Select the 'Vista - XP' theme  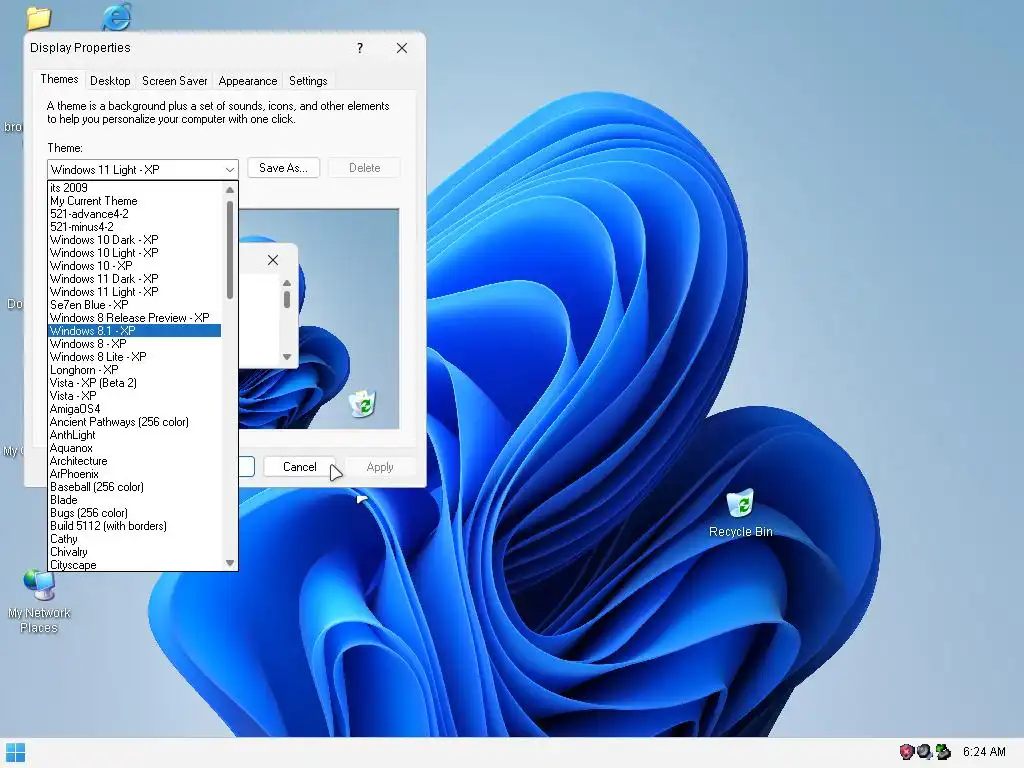pos(135,396)
